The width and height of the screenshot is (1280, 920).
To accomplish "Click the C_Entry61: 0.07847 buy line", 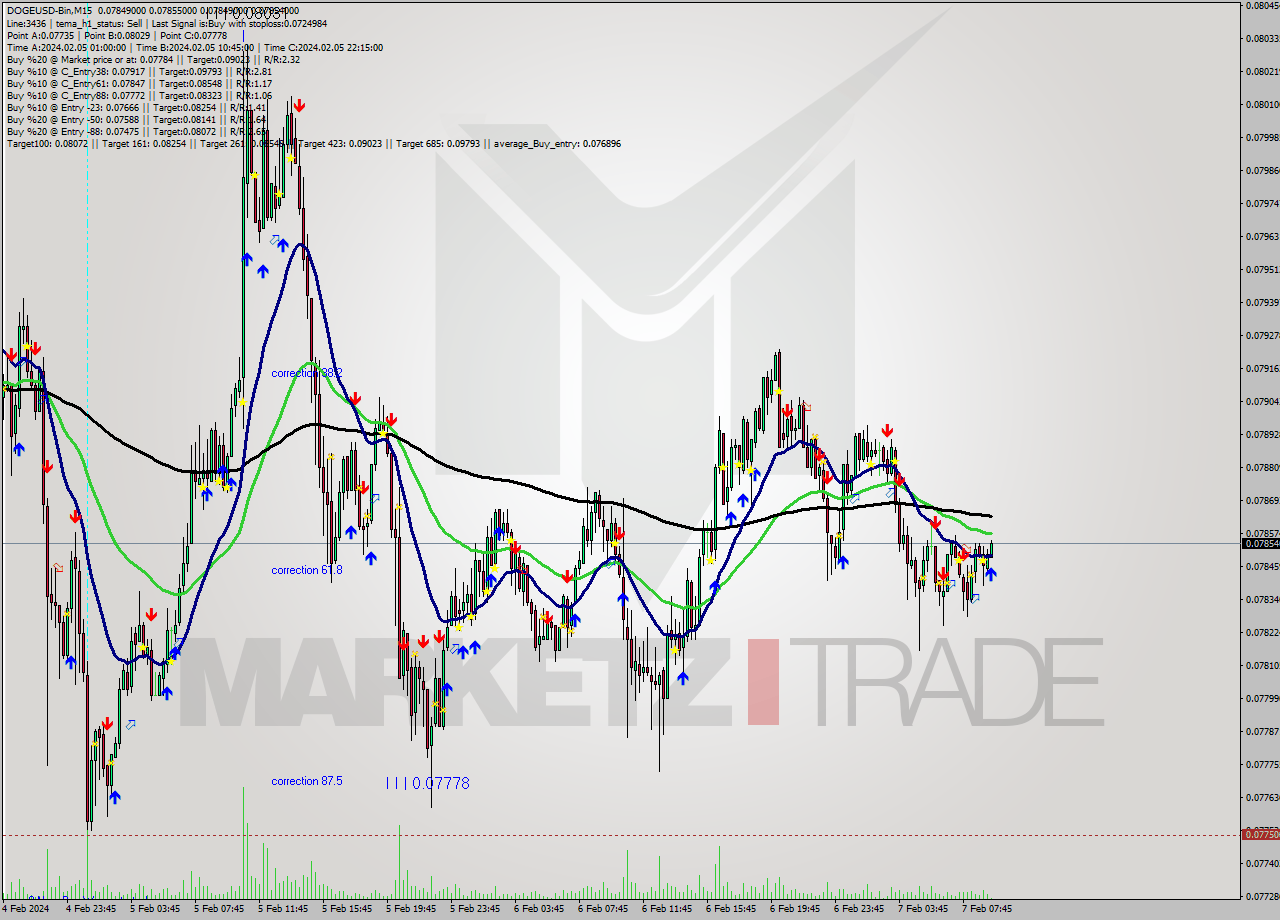I will pyautogui.click(x=139, y=83).
